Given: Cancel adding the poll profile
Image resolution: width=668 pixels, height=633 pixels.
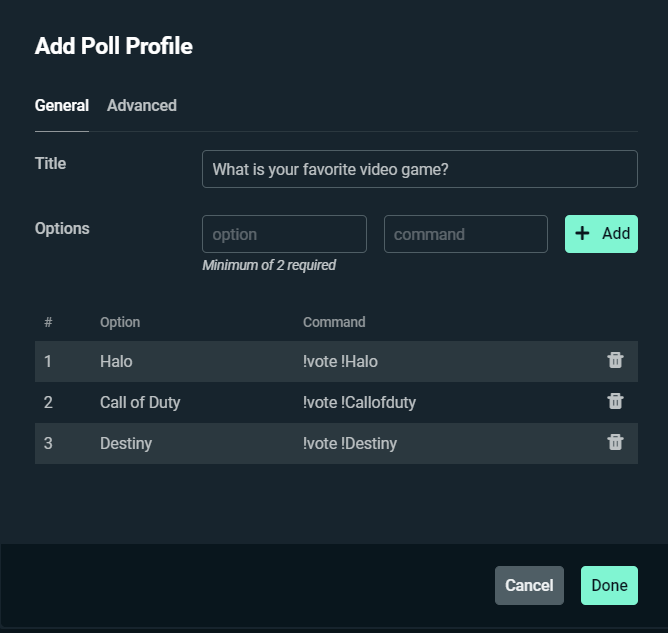Looking at the screenshot, I should [529, 586].
